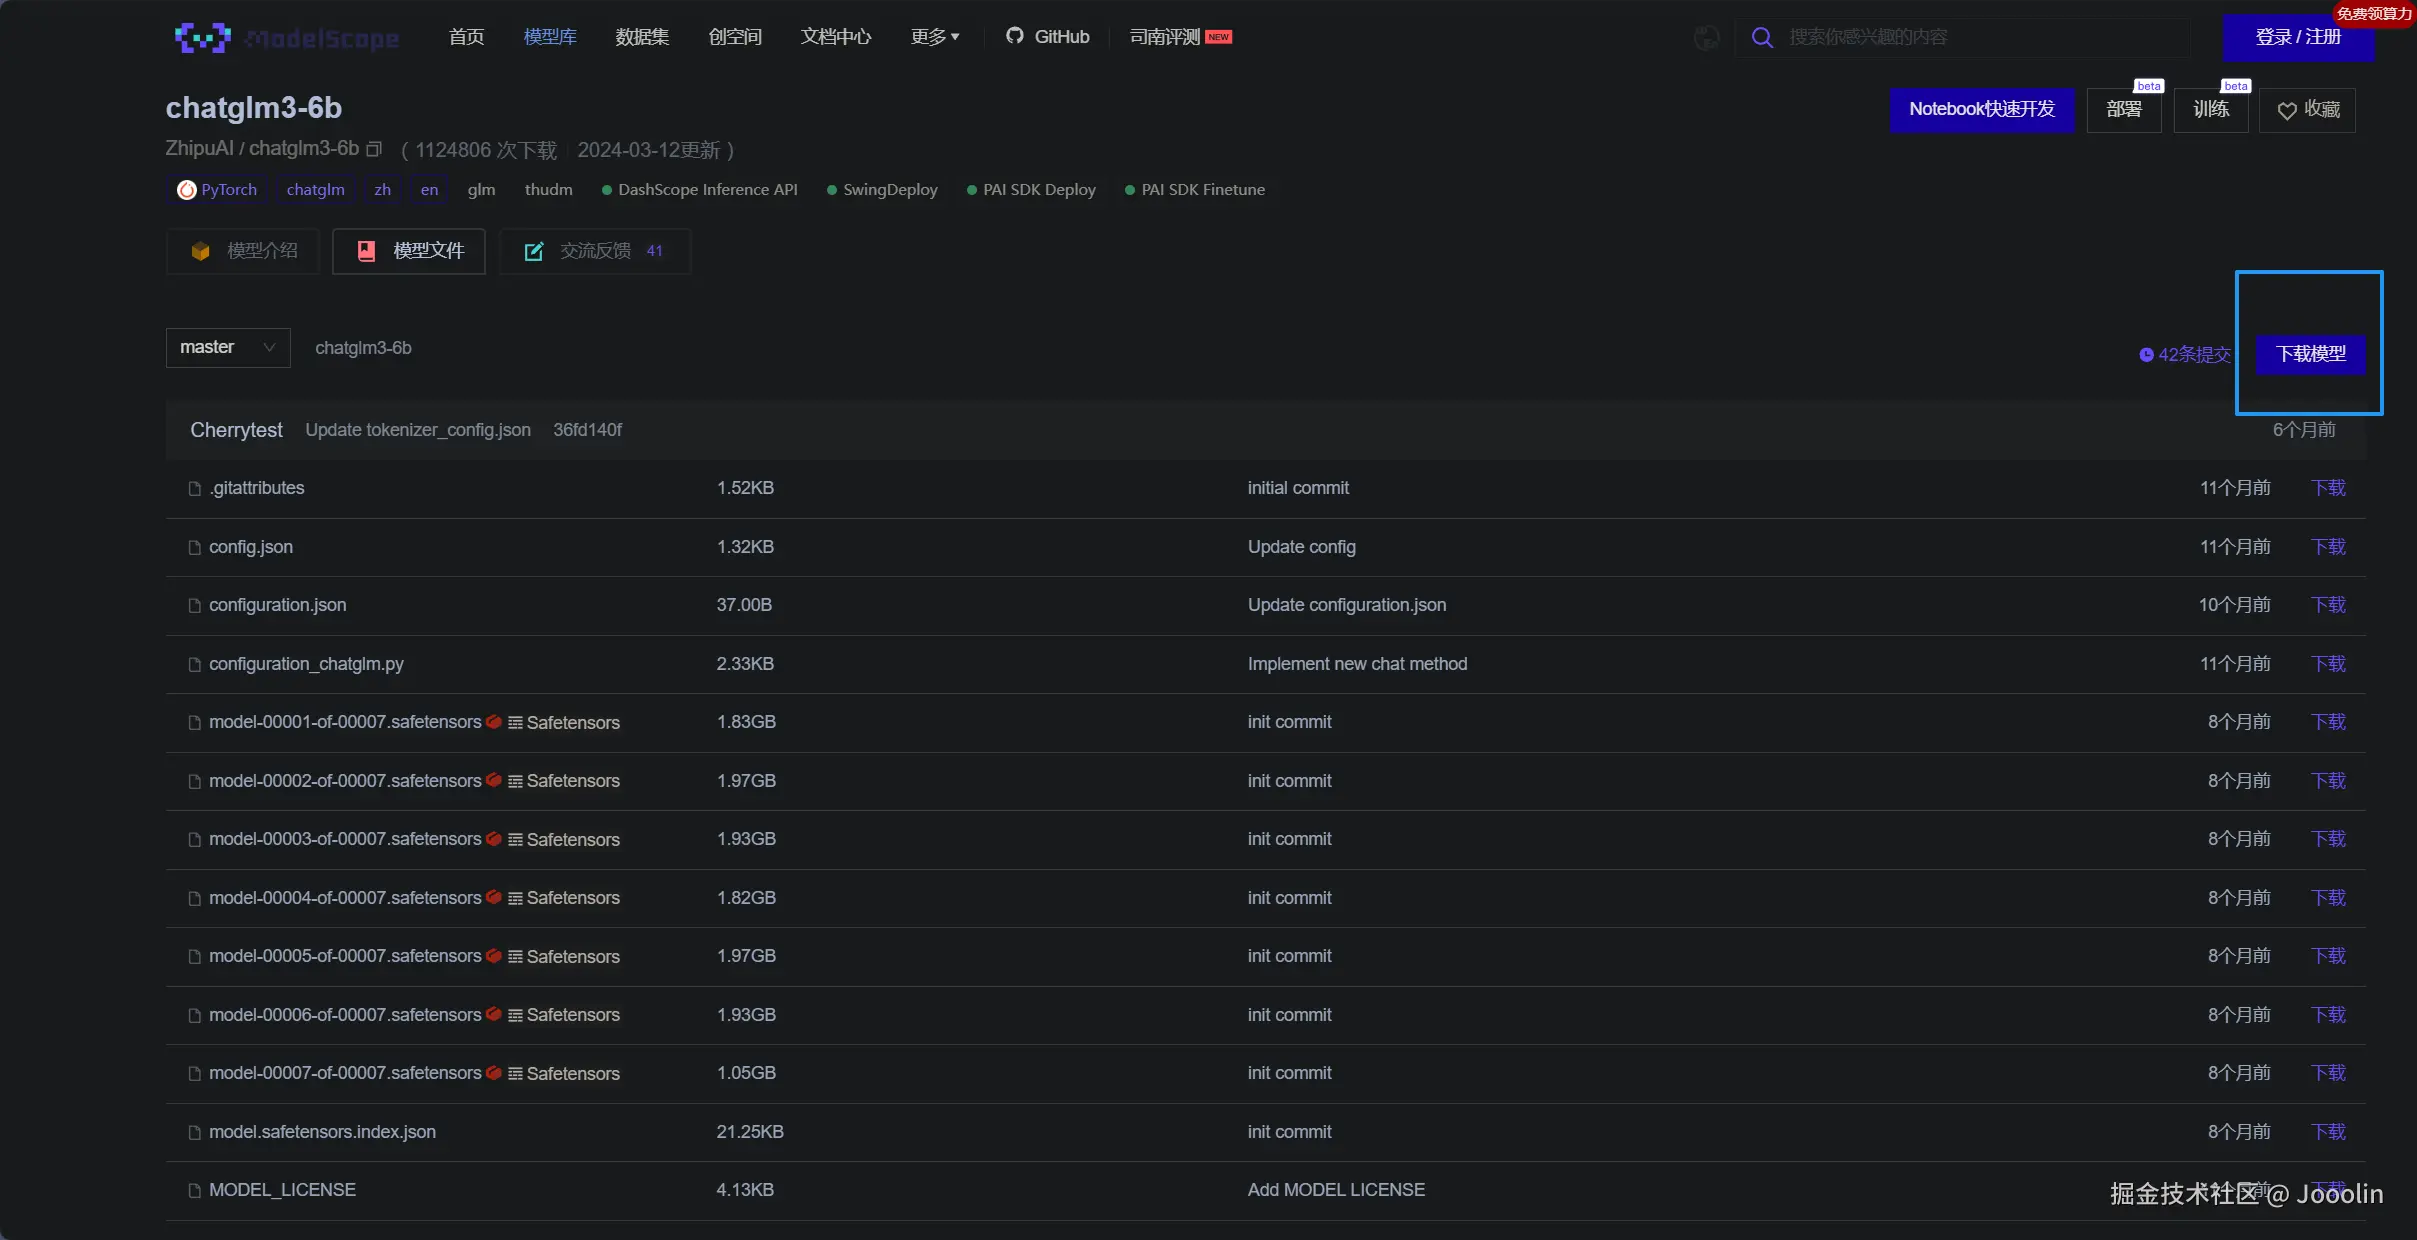Screen dimensions: 2417x1240
Task: Click 登录 / 注册 button
Action: (x=2297, y=38)
